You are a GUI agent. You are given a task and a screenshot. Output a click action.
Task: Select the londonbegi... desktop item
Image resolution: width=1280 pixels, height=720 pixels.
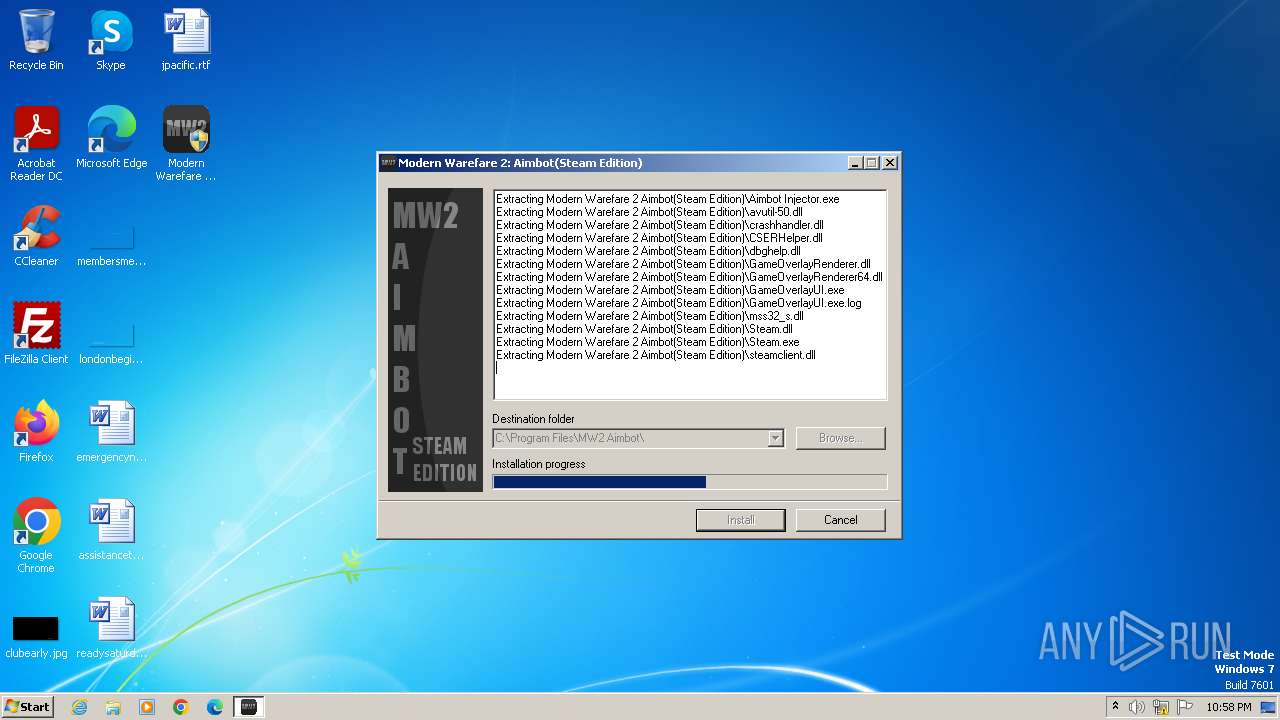(111, 340)
